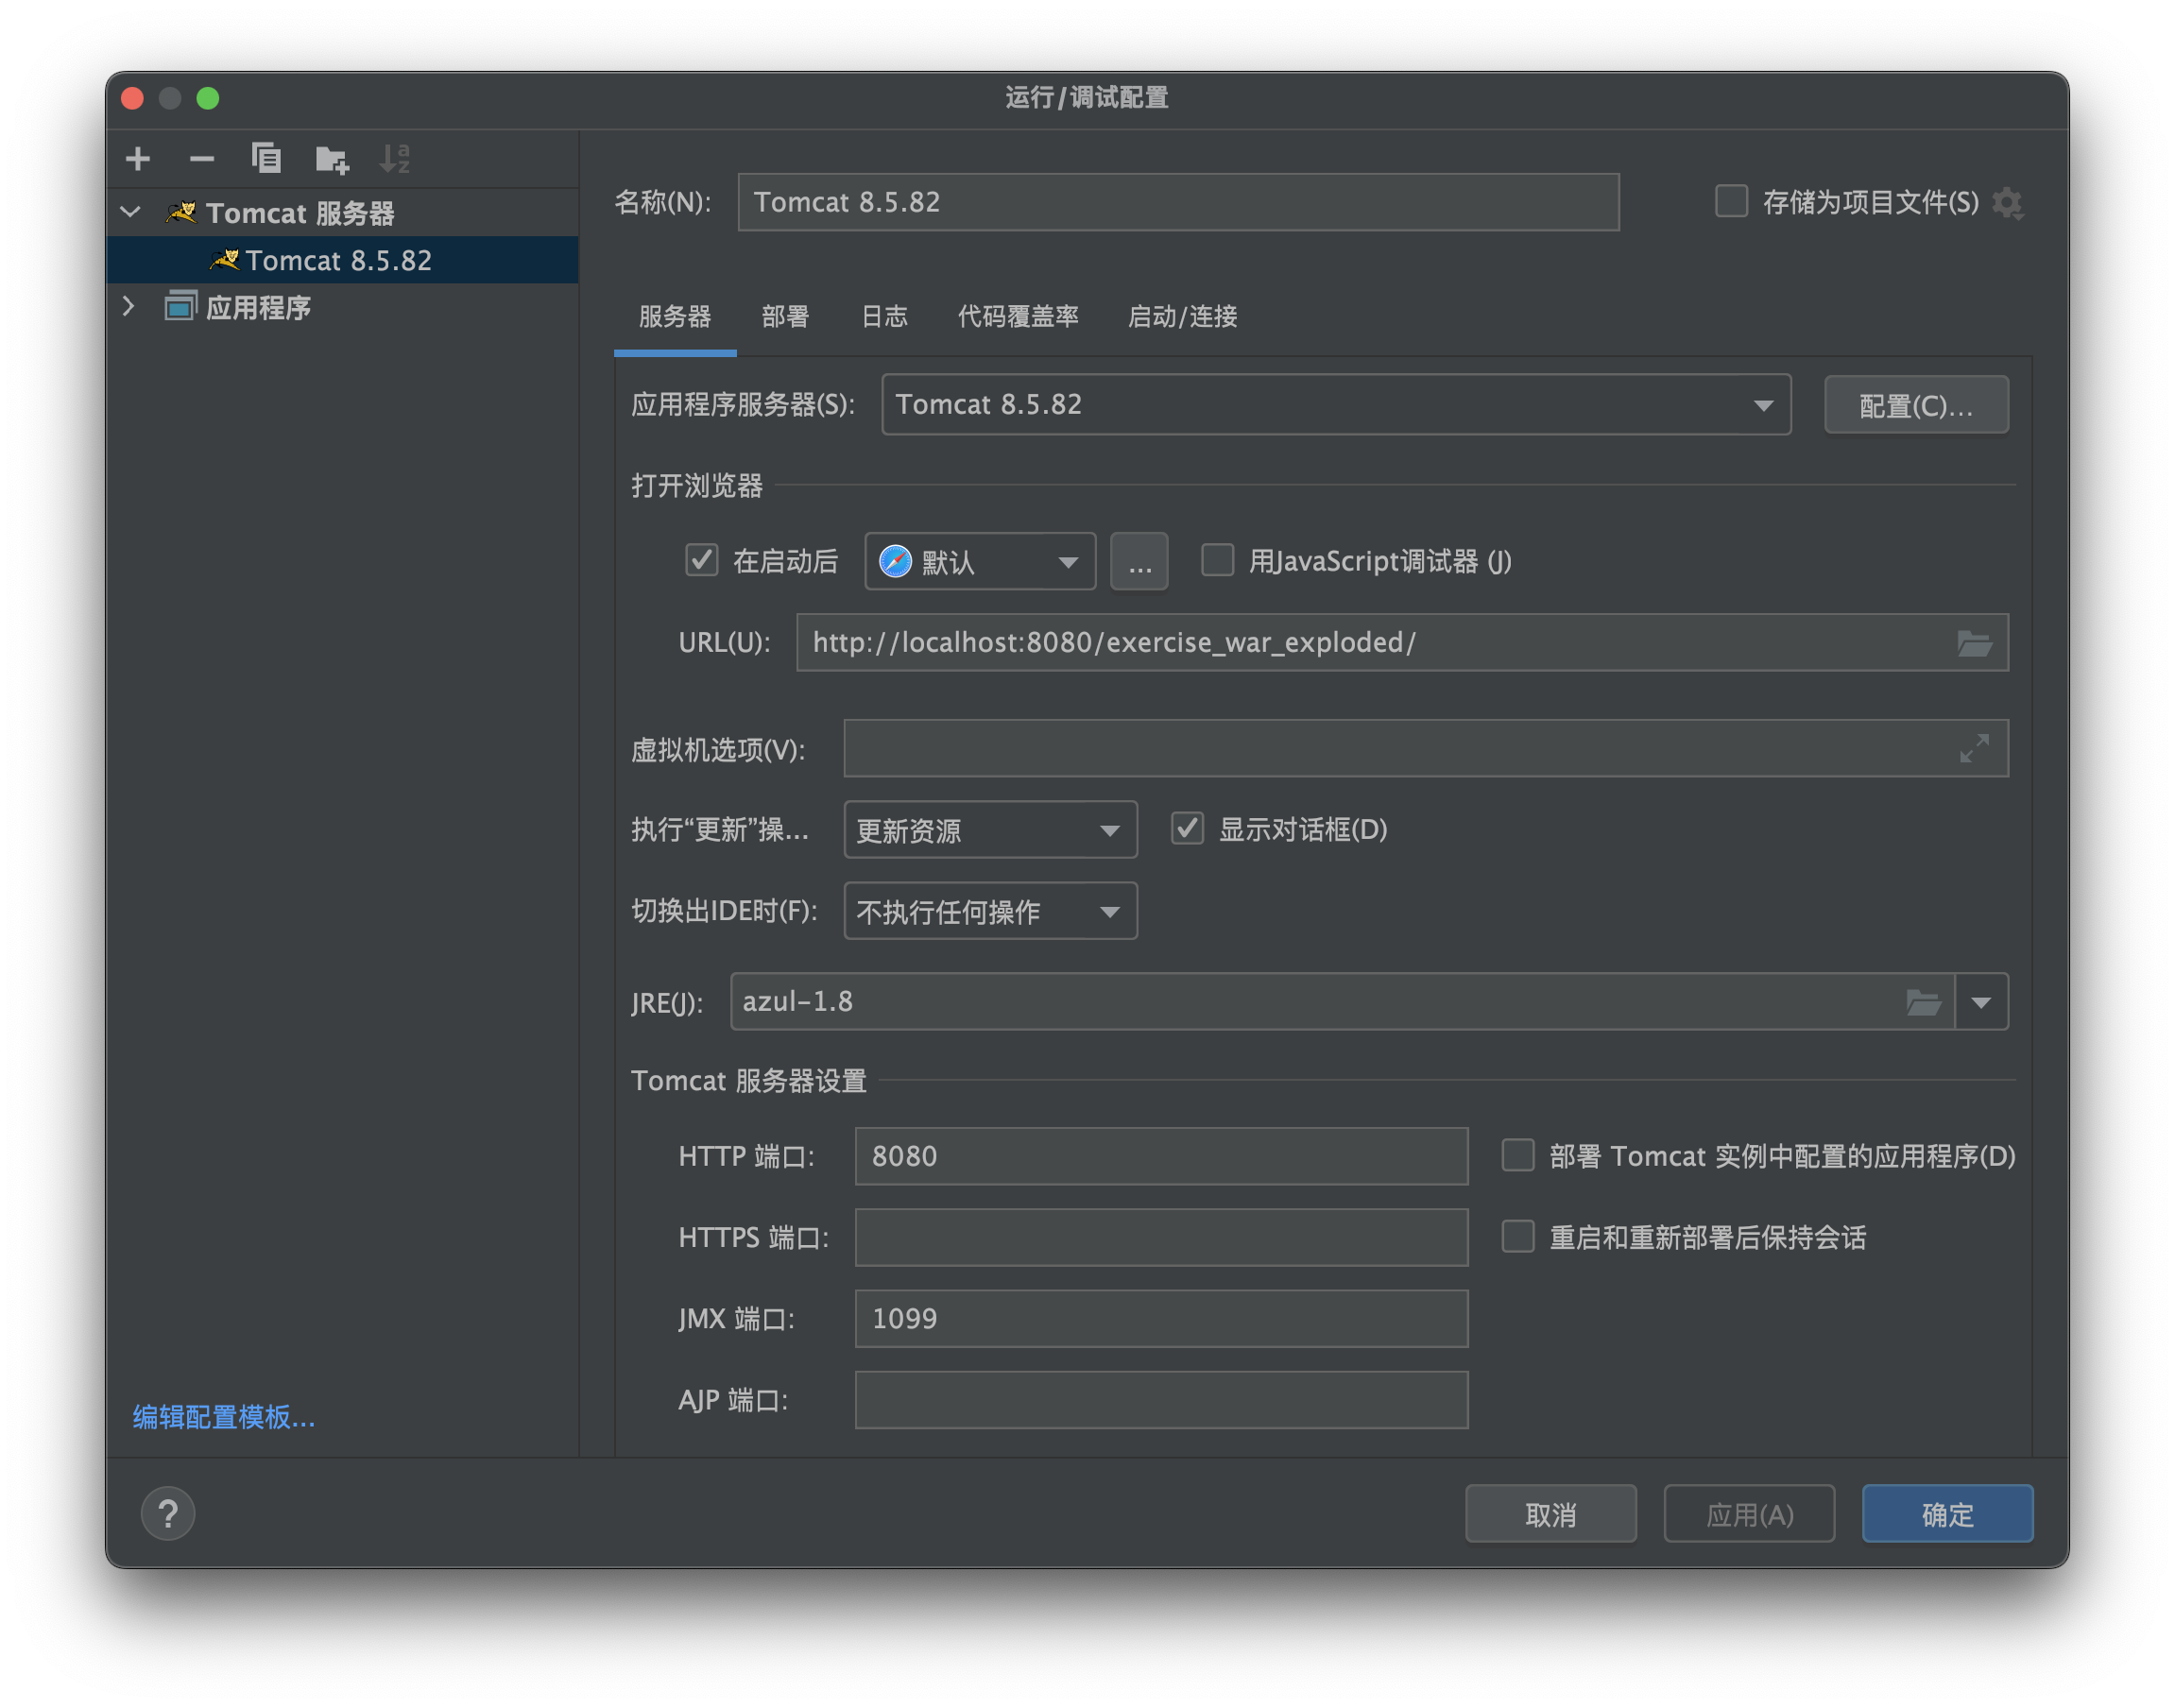Toggle 存储为项目文件 checkbox
This screenshot has height=1708, width=2175.
[x=1731, y=201]
